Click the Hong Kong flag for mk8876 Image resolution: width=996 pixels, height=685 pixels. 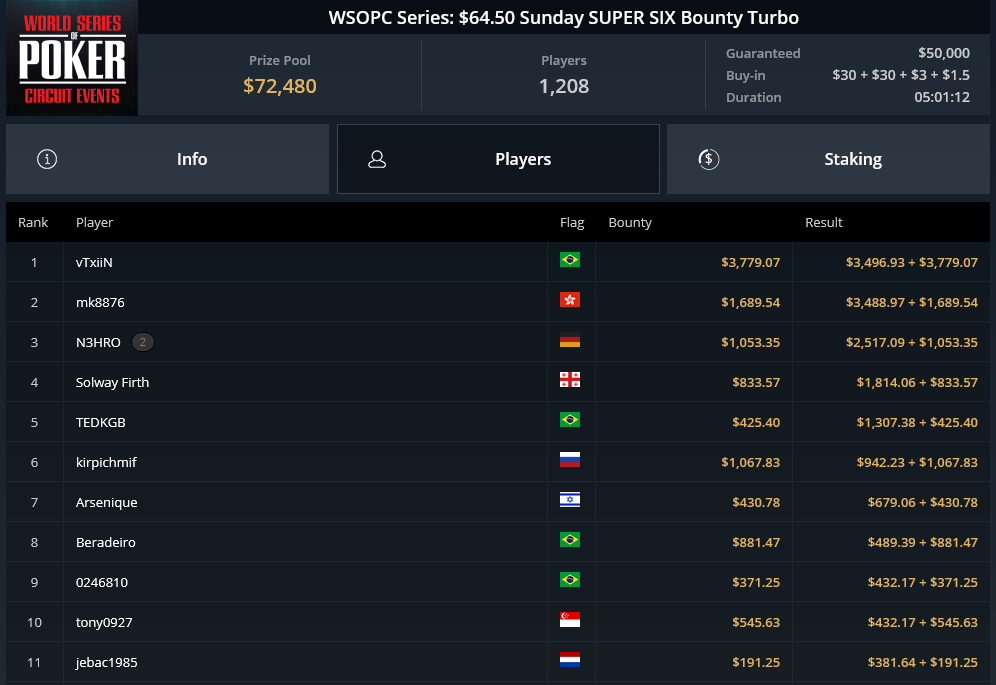[570, 299]
